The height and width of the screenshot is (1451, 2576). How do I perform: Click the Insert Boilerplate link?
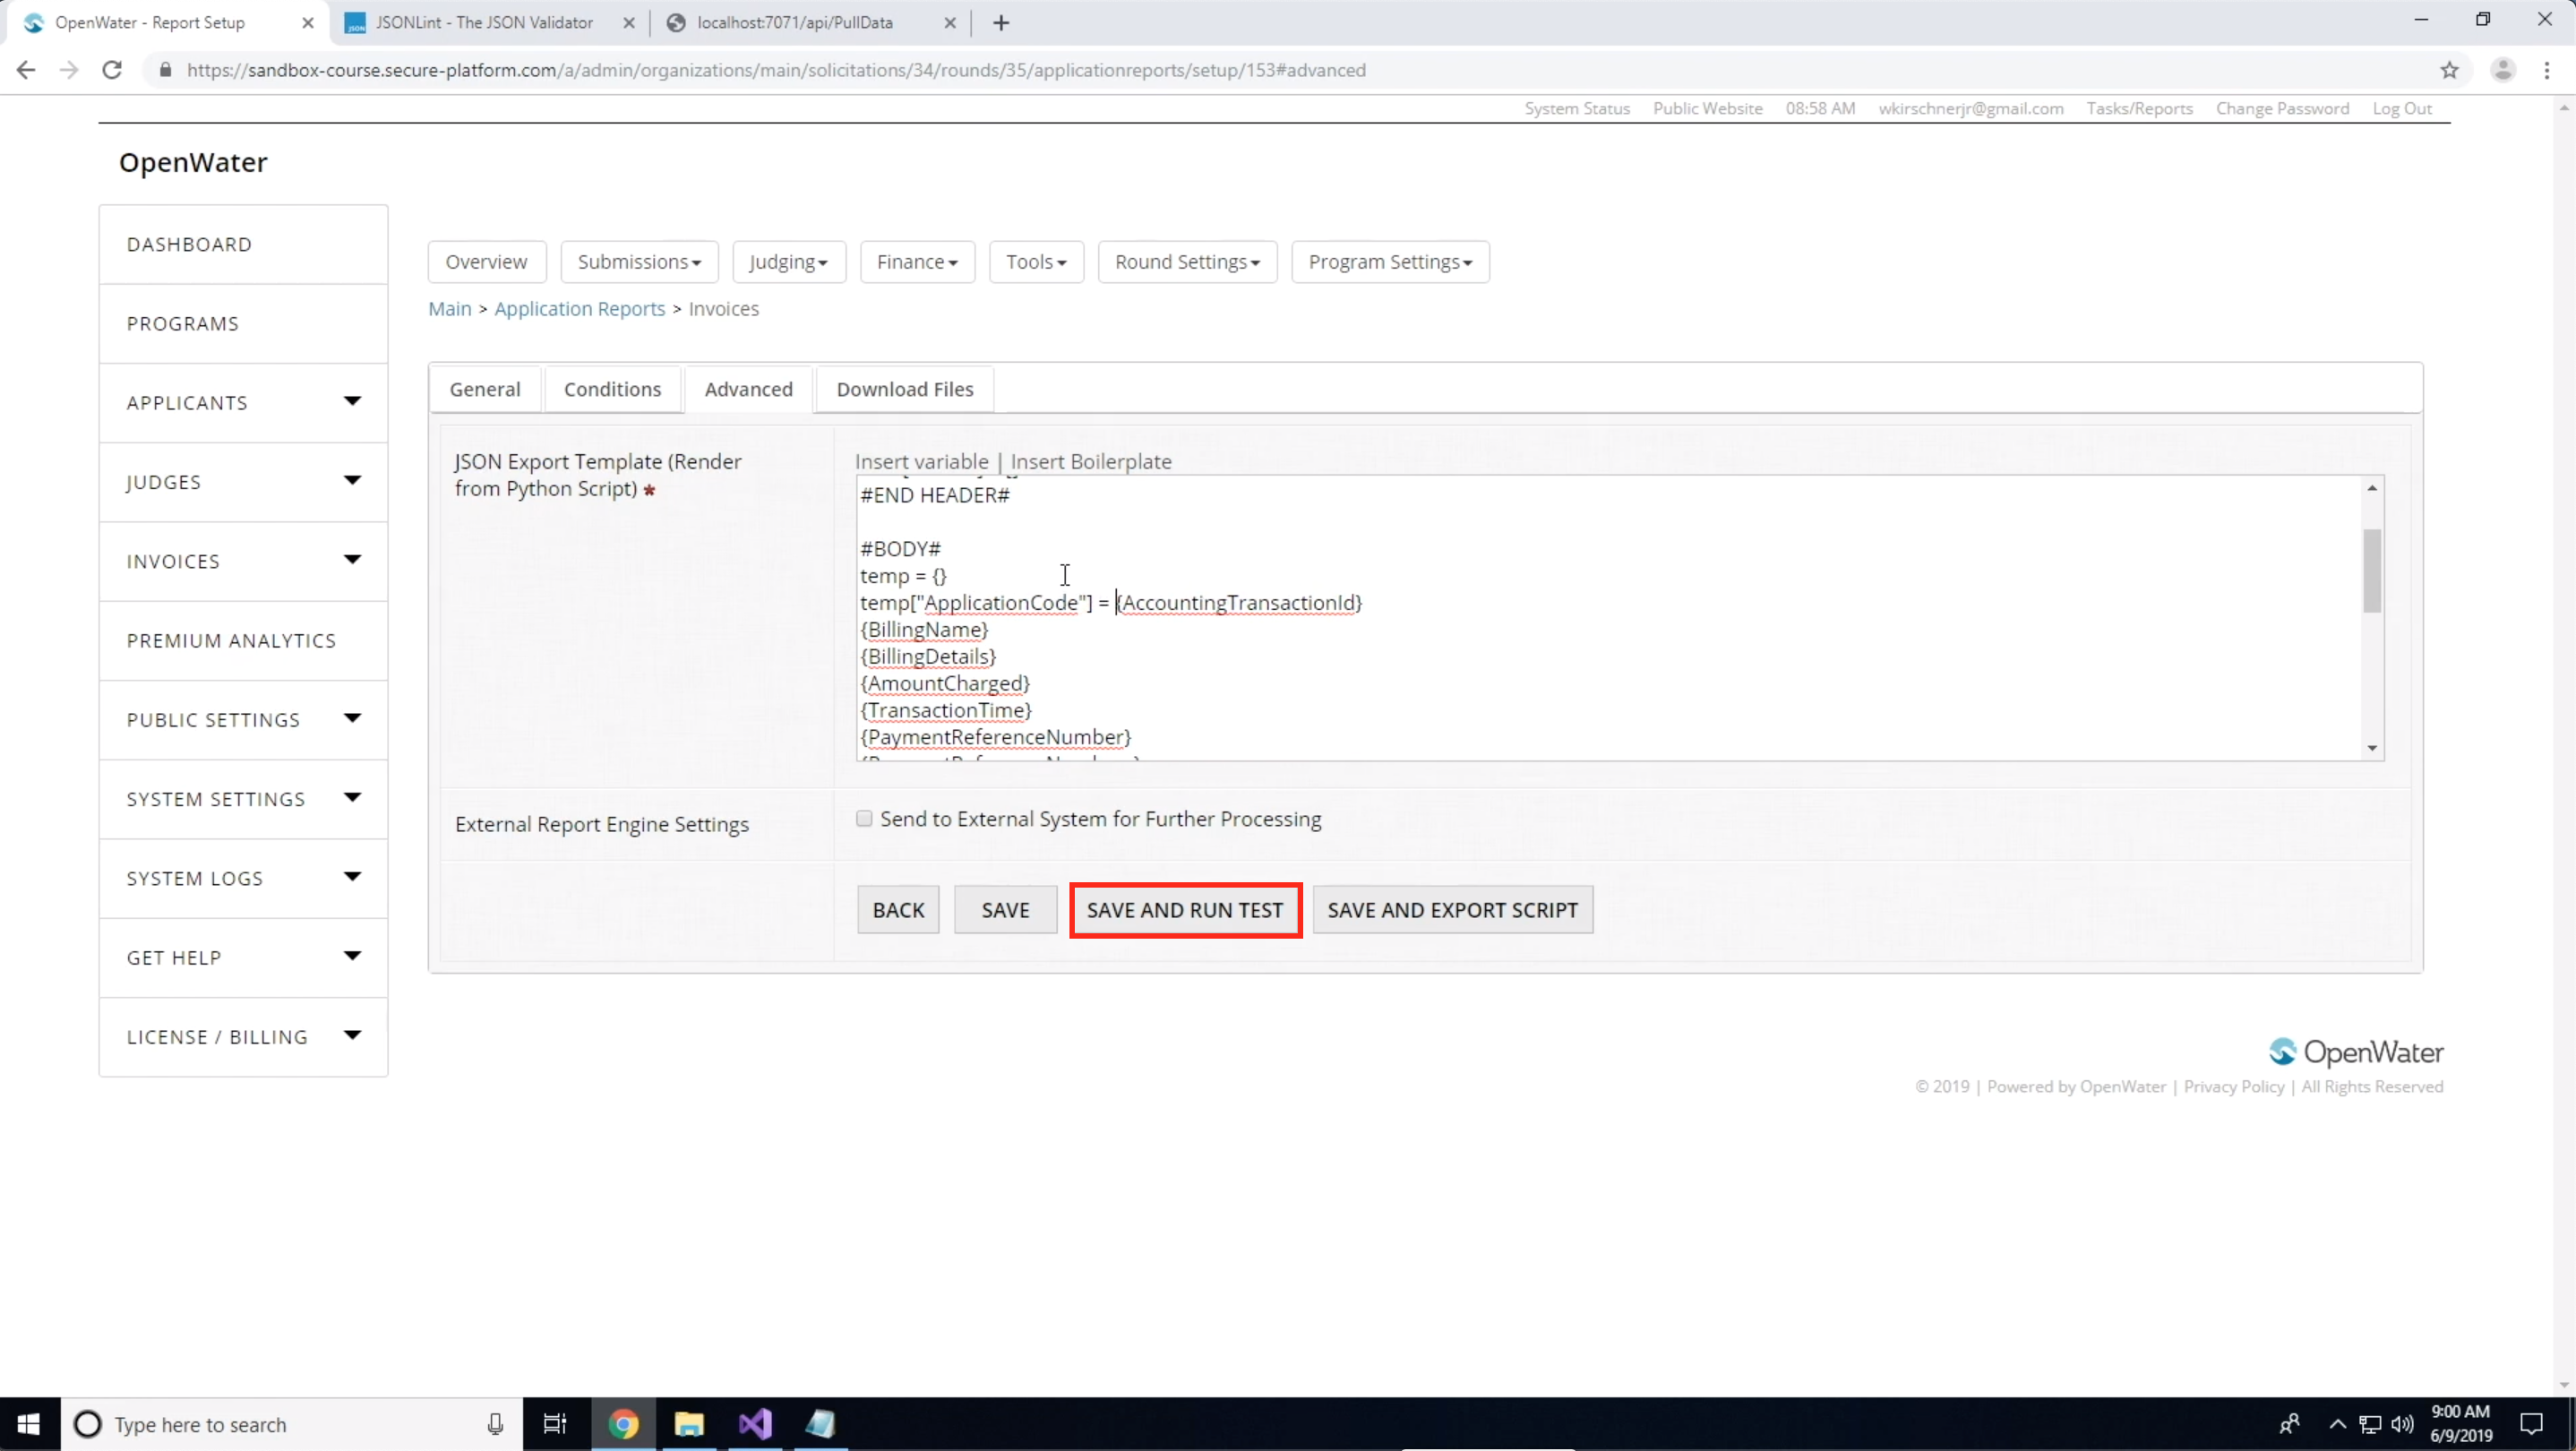click(1091, 462)
